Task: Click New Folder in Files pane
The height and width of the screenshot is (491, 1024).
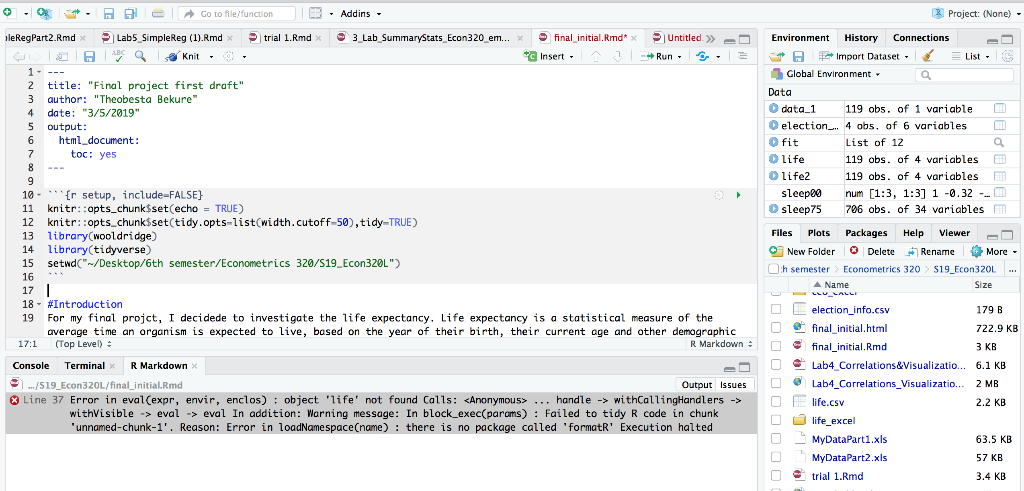Action: 803,251
